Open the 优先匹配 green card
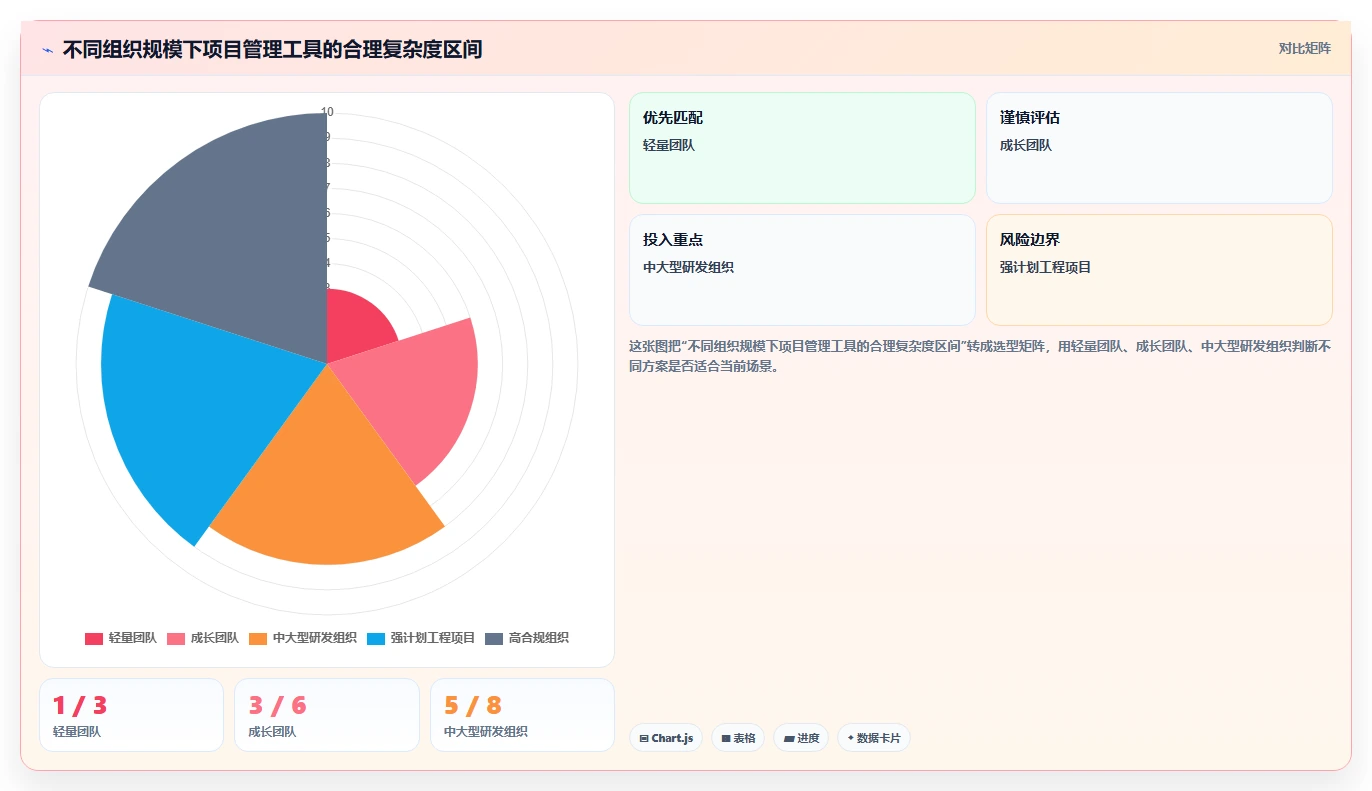The image size is (1372, 791). pyautogui.click(x=802, y=148)
